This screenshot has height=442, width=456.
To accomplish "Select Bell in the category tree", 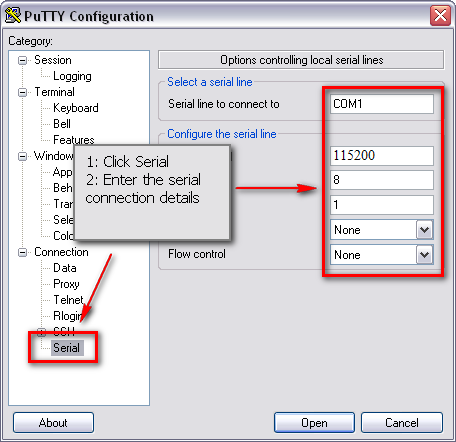I will [62, 124].
